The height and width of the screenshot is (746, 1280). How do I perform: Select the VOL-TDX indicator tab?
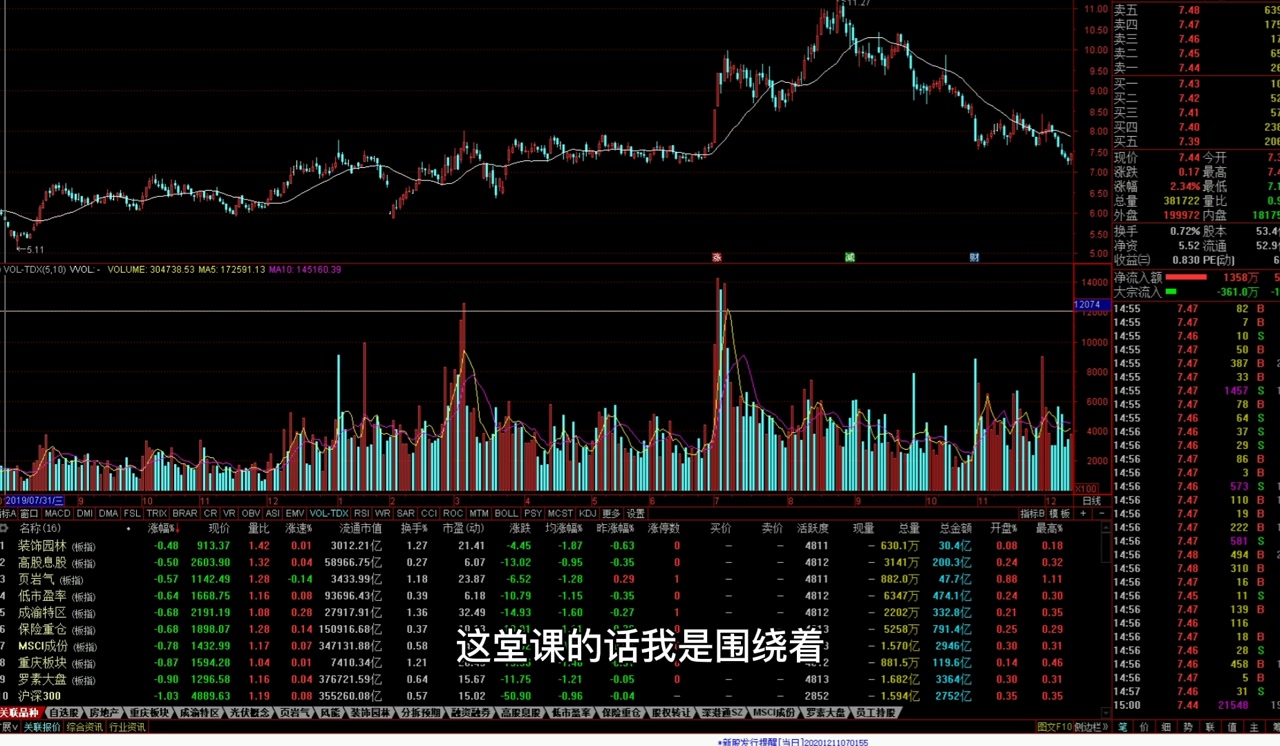(328, 513)
